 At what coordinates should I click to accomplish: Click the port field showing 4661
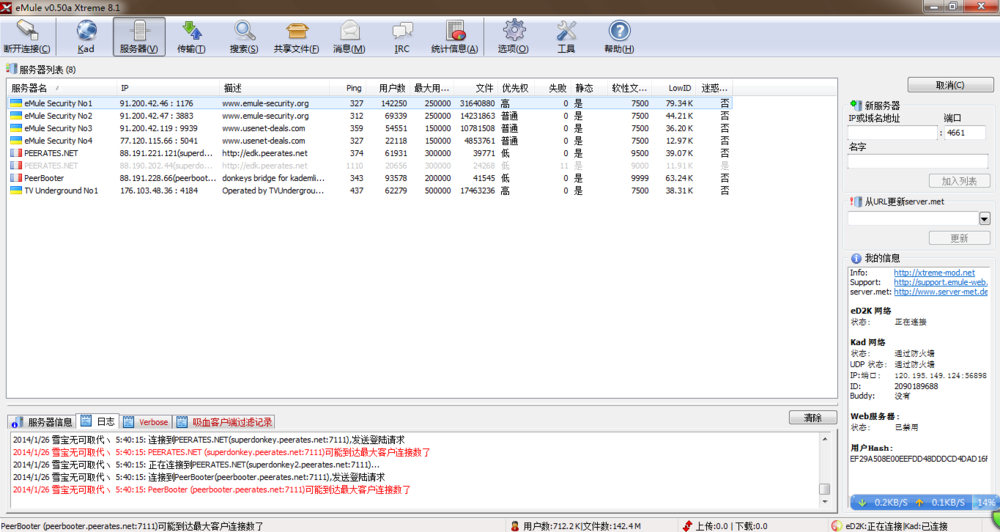965,133
